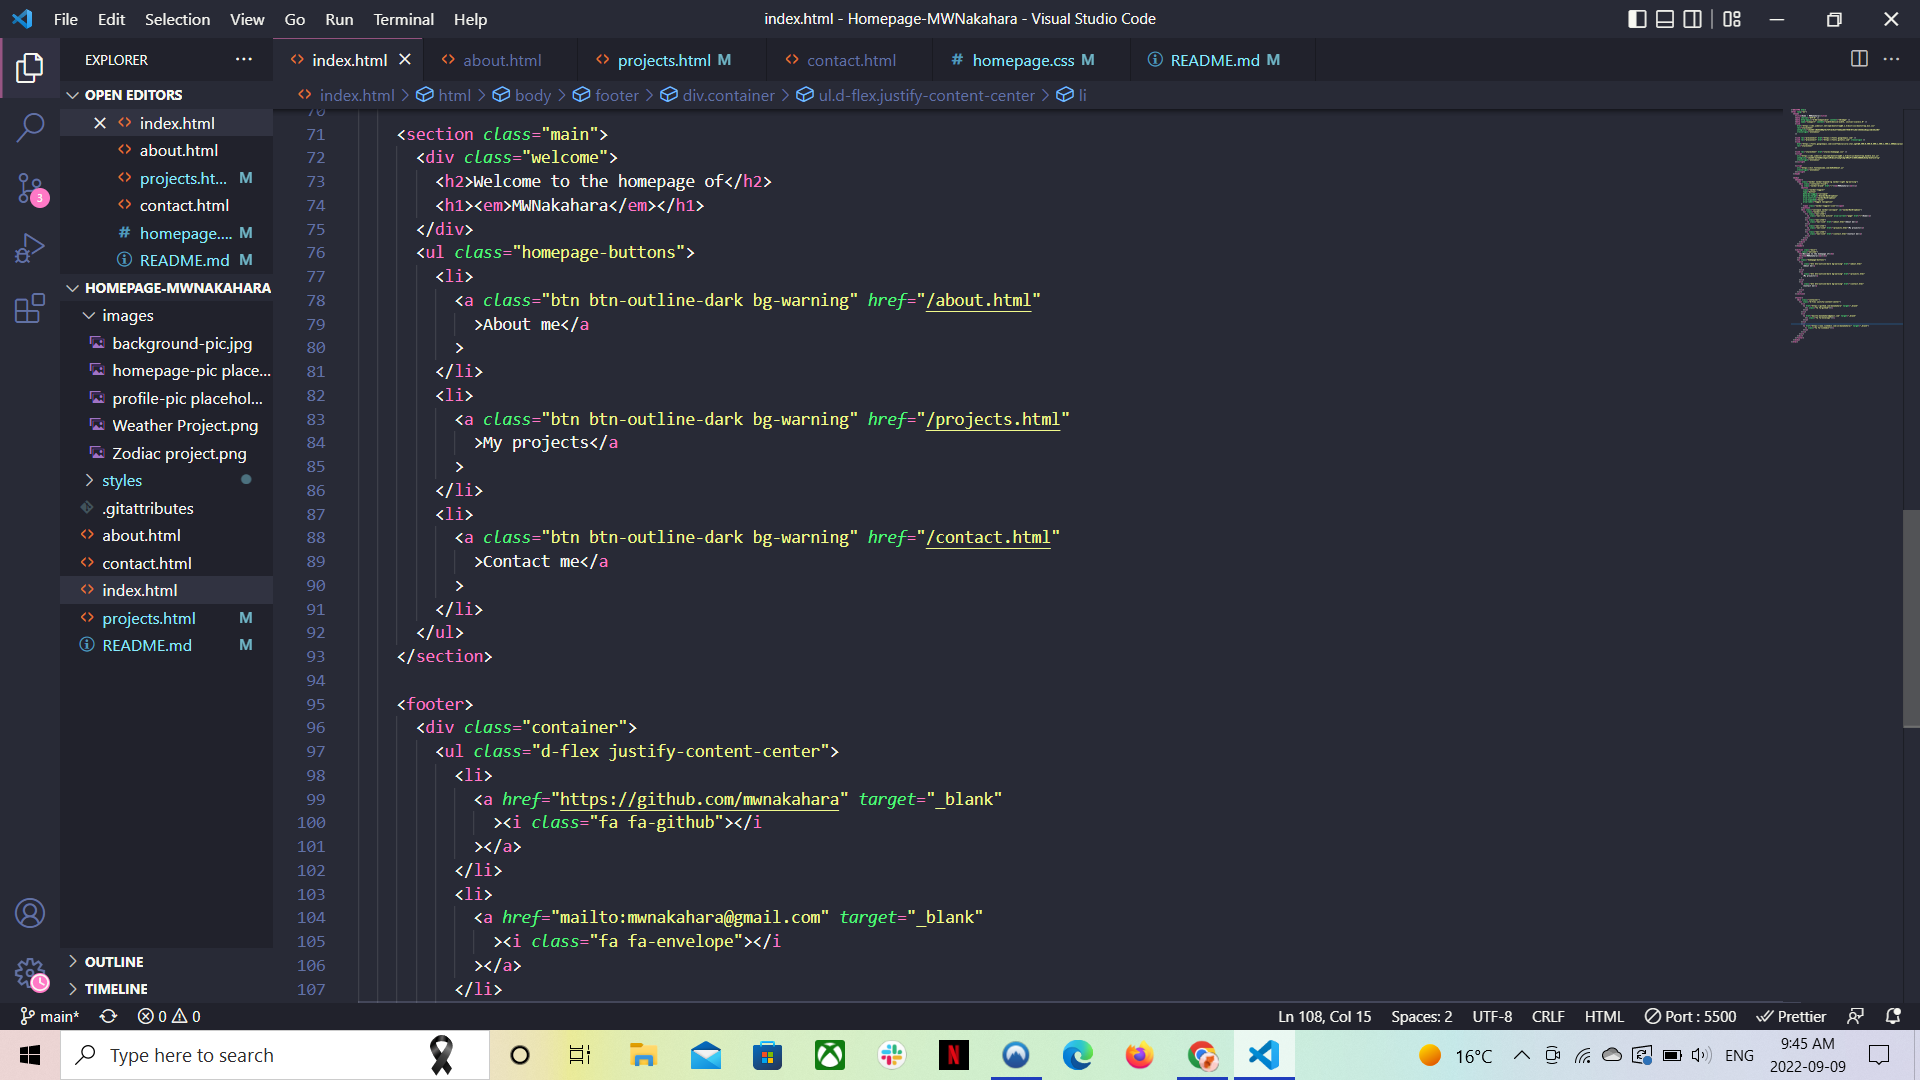Image resolution: width=1920 pixels, height=1080 pixels.
Task: Click the div.container breadcrumb segment
Action: (717, 95)
